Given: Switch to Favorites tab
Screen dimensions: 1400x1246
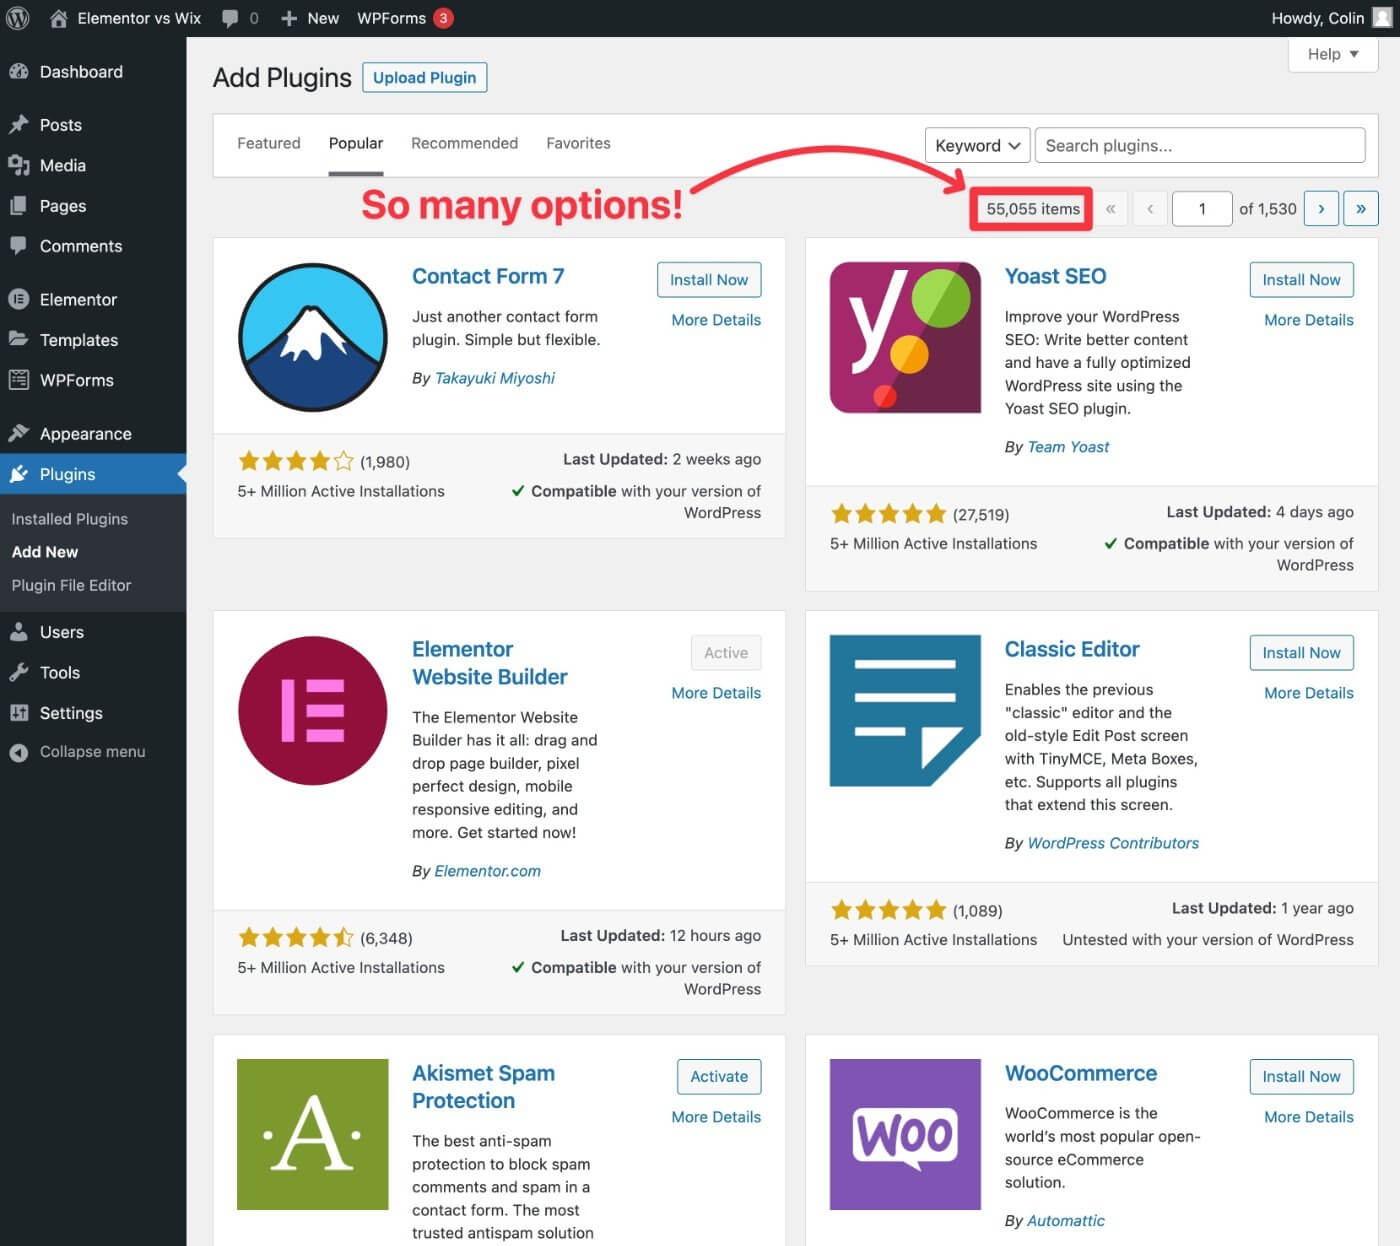Looking at the screenshot, I should coord(578,143).
